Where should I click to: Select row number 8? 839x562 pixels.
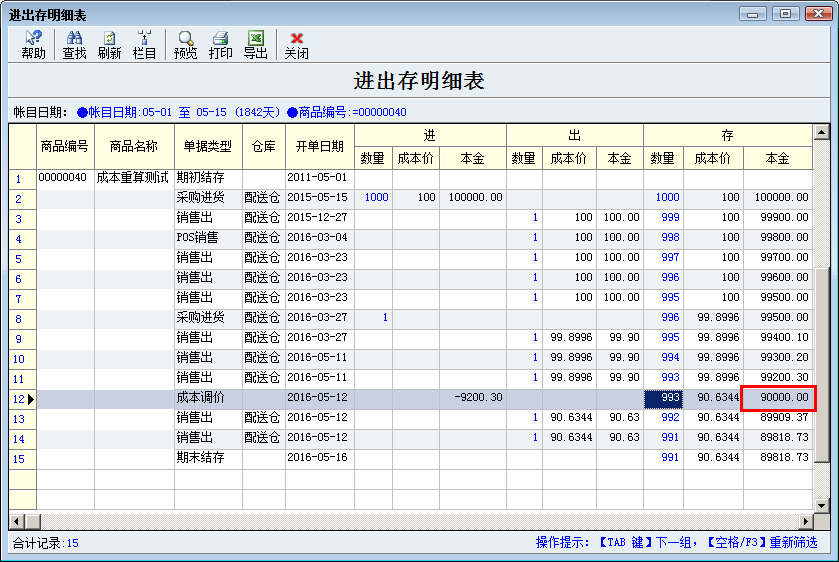22,319
